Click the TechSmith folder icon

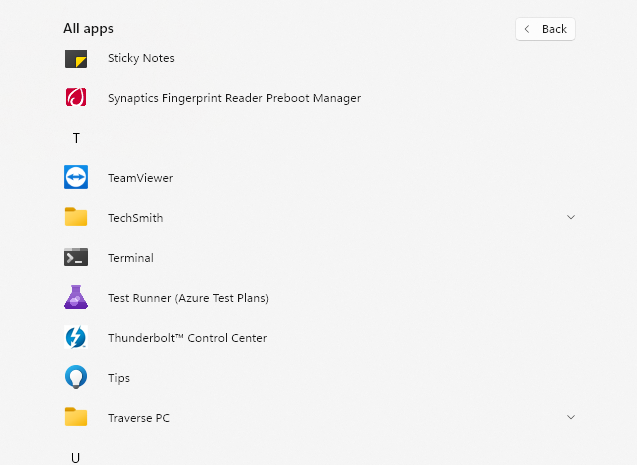pyautogui.click(x=76, y=217)
